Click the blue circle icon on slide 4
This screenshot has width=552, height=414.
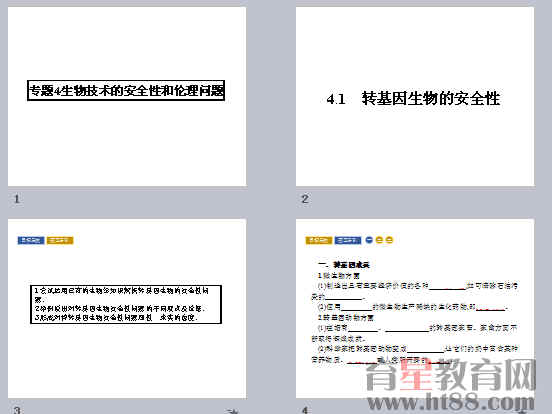tap(369, 240)
